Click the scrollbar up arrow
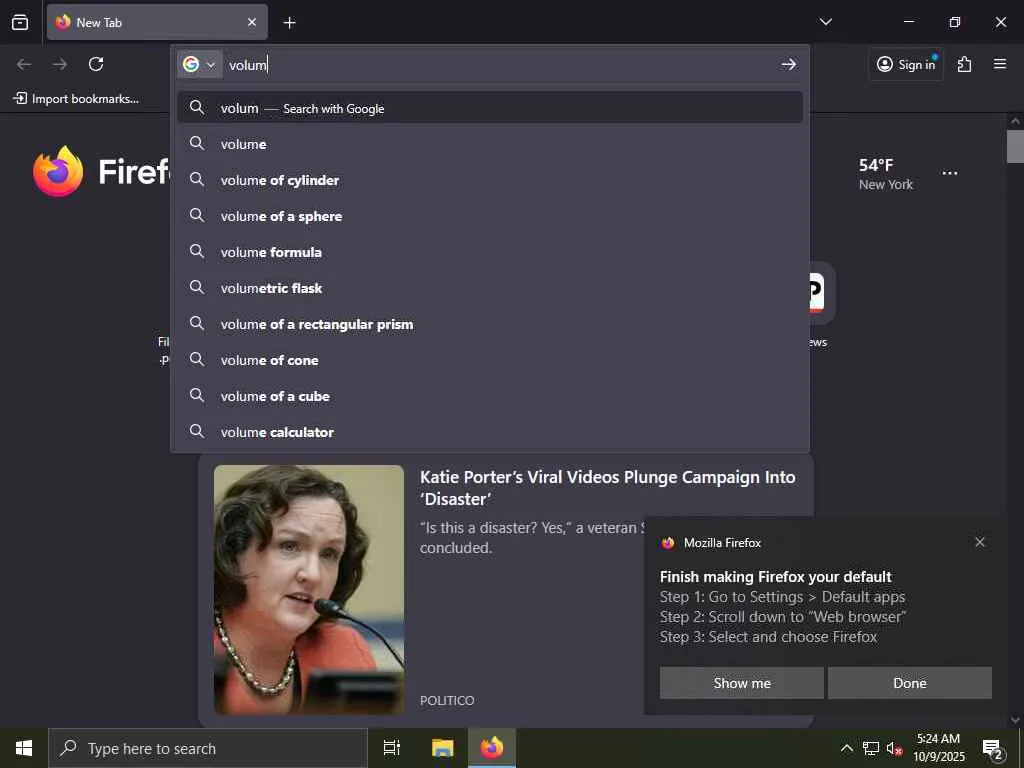The width and height of the screenshot is (1024, 768). tap(1014, 121)
